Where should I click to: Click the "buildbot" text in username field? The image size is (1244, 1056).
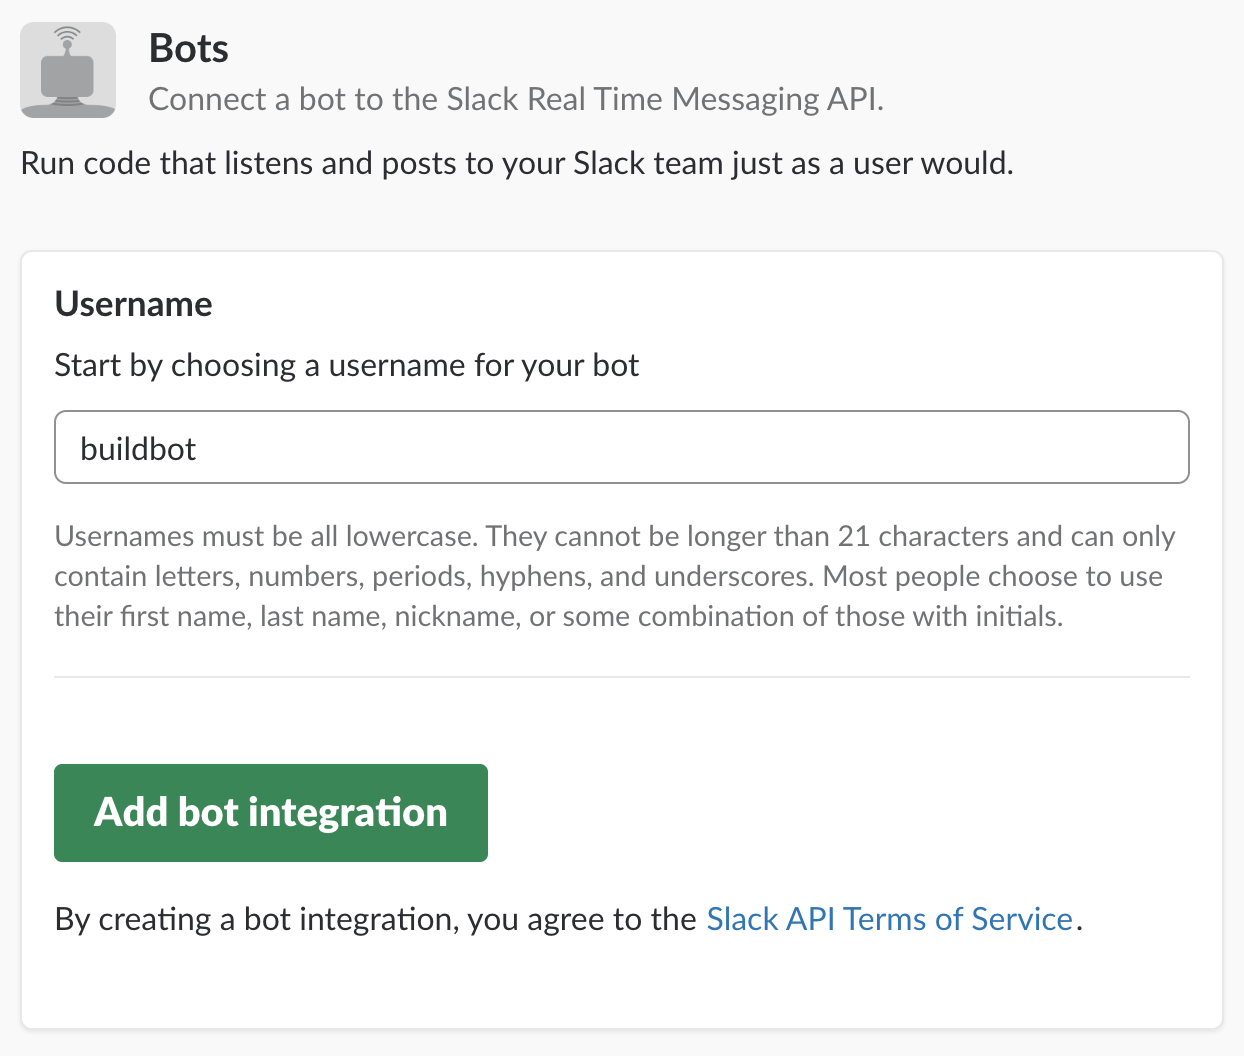(x=138, y=449)
